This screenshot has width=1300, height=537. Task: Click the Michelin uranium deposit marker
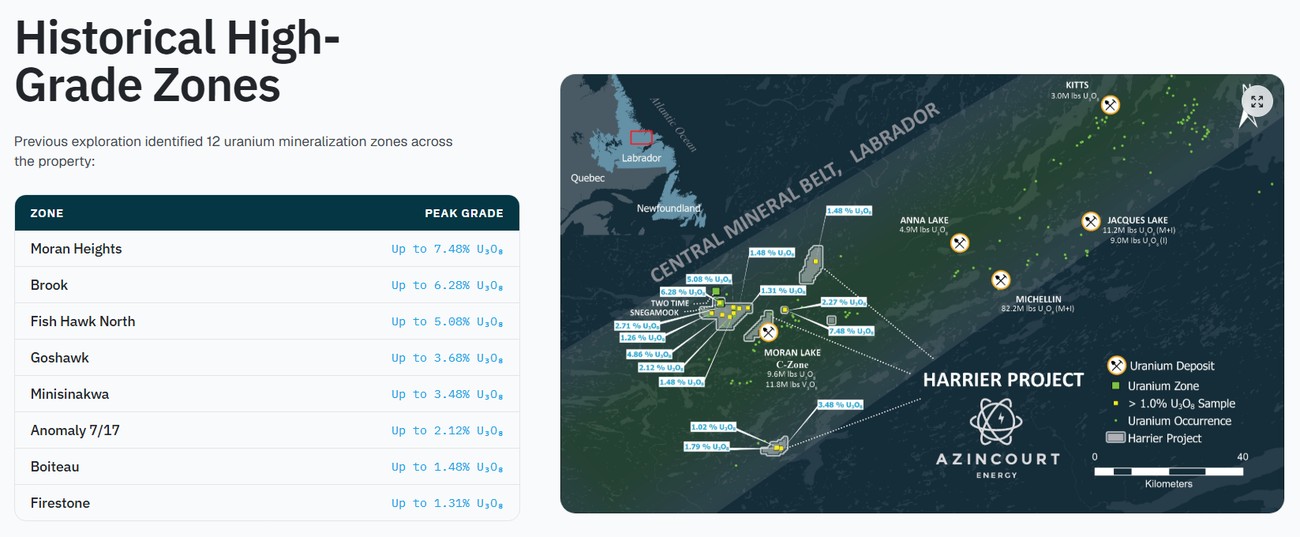point(1001,280)
